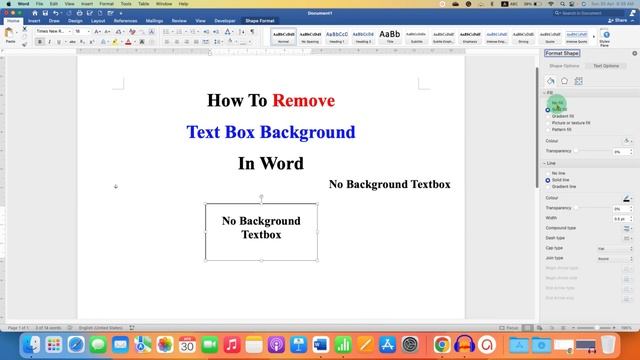This screenshot has height=360, width=640.
Task: Toggle Italic formatting in the ribbon
Action: 49,42
